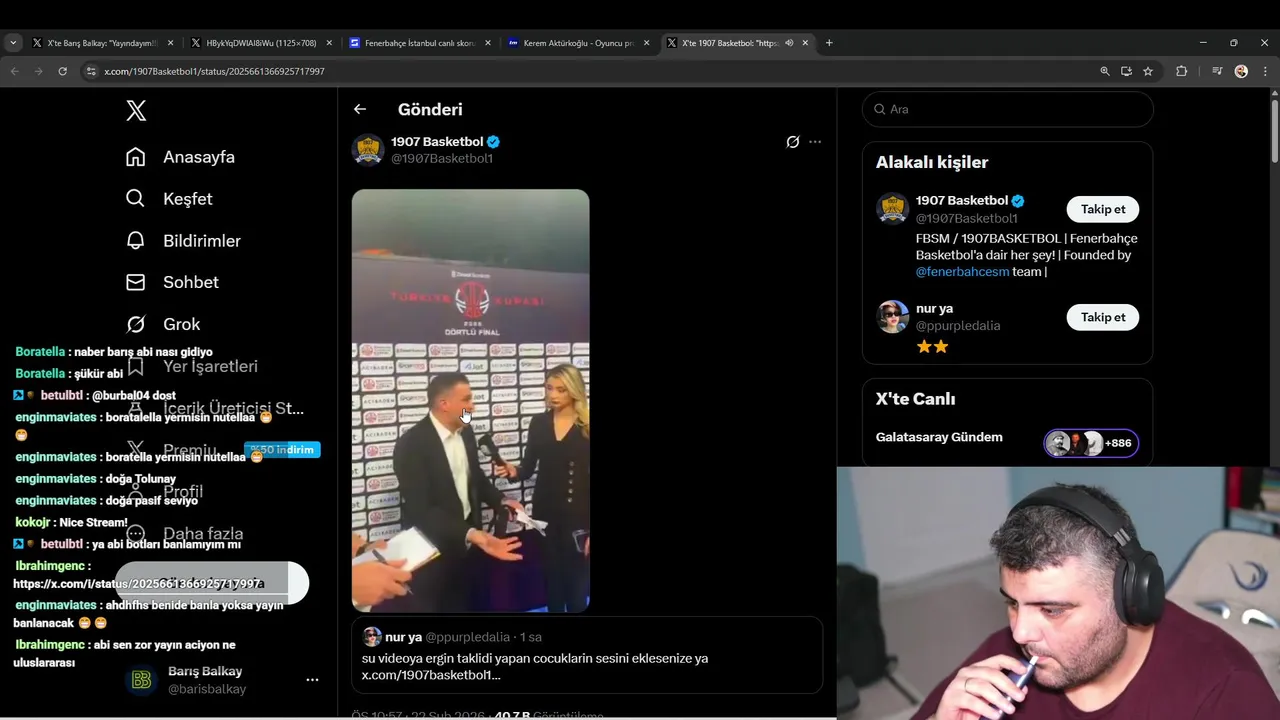Open Sohbet messages
Image resolution: width=1280 pixels, height=720 pixels.
pyautogui.click(x=191, y=282)
